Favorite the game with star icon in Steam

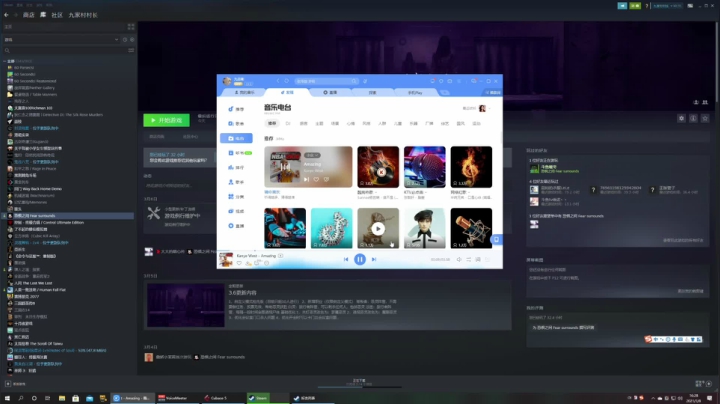[705, 118]
